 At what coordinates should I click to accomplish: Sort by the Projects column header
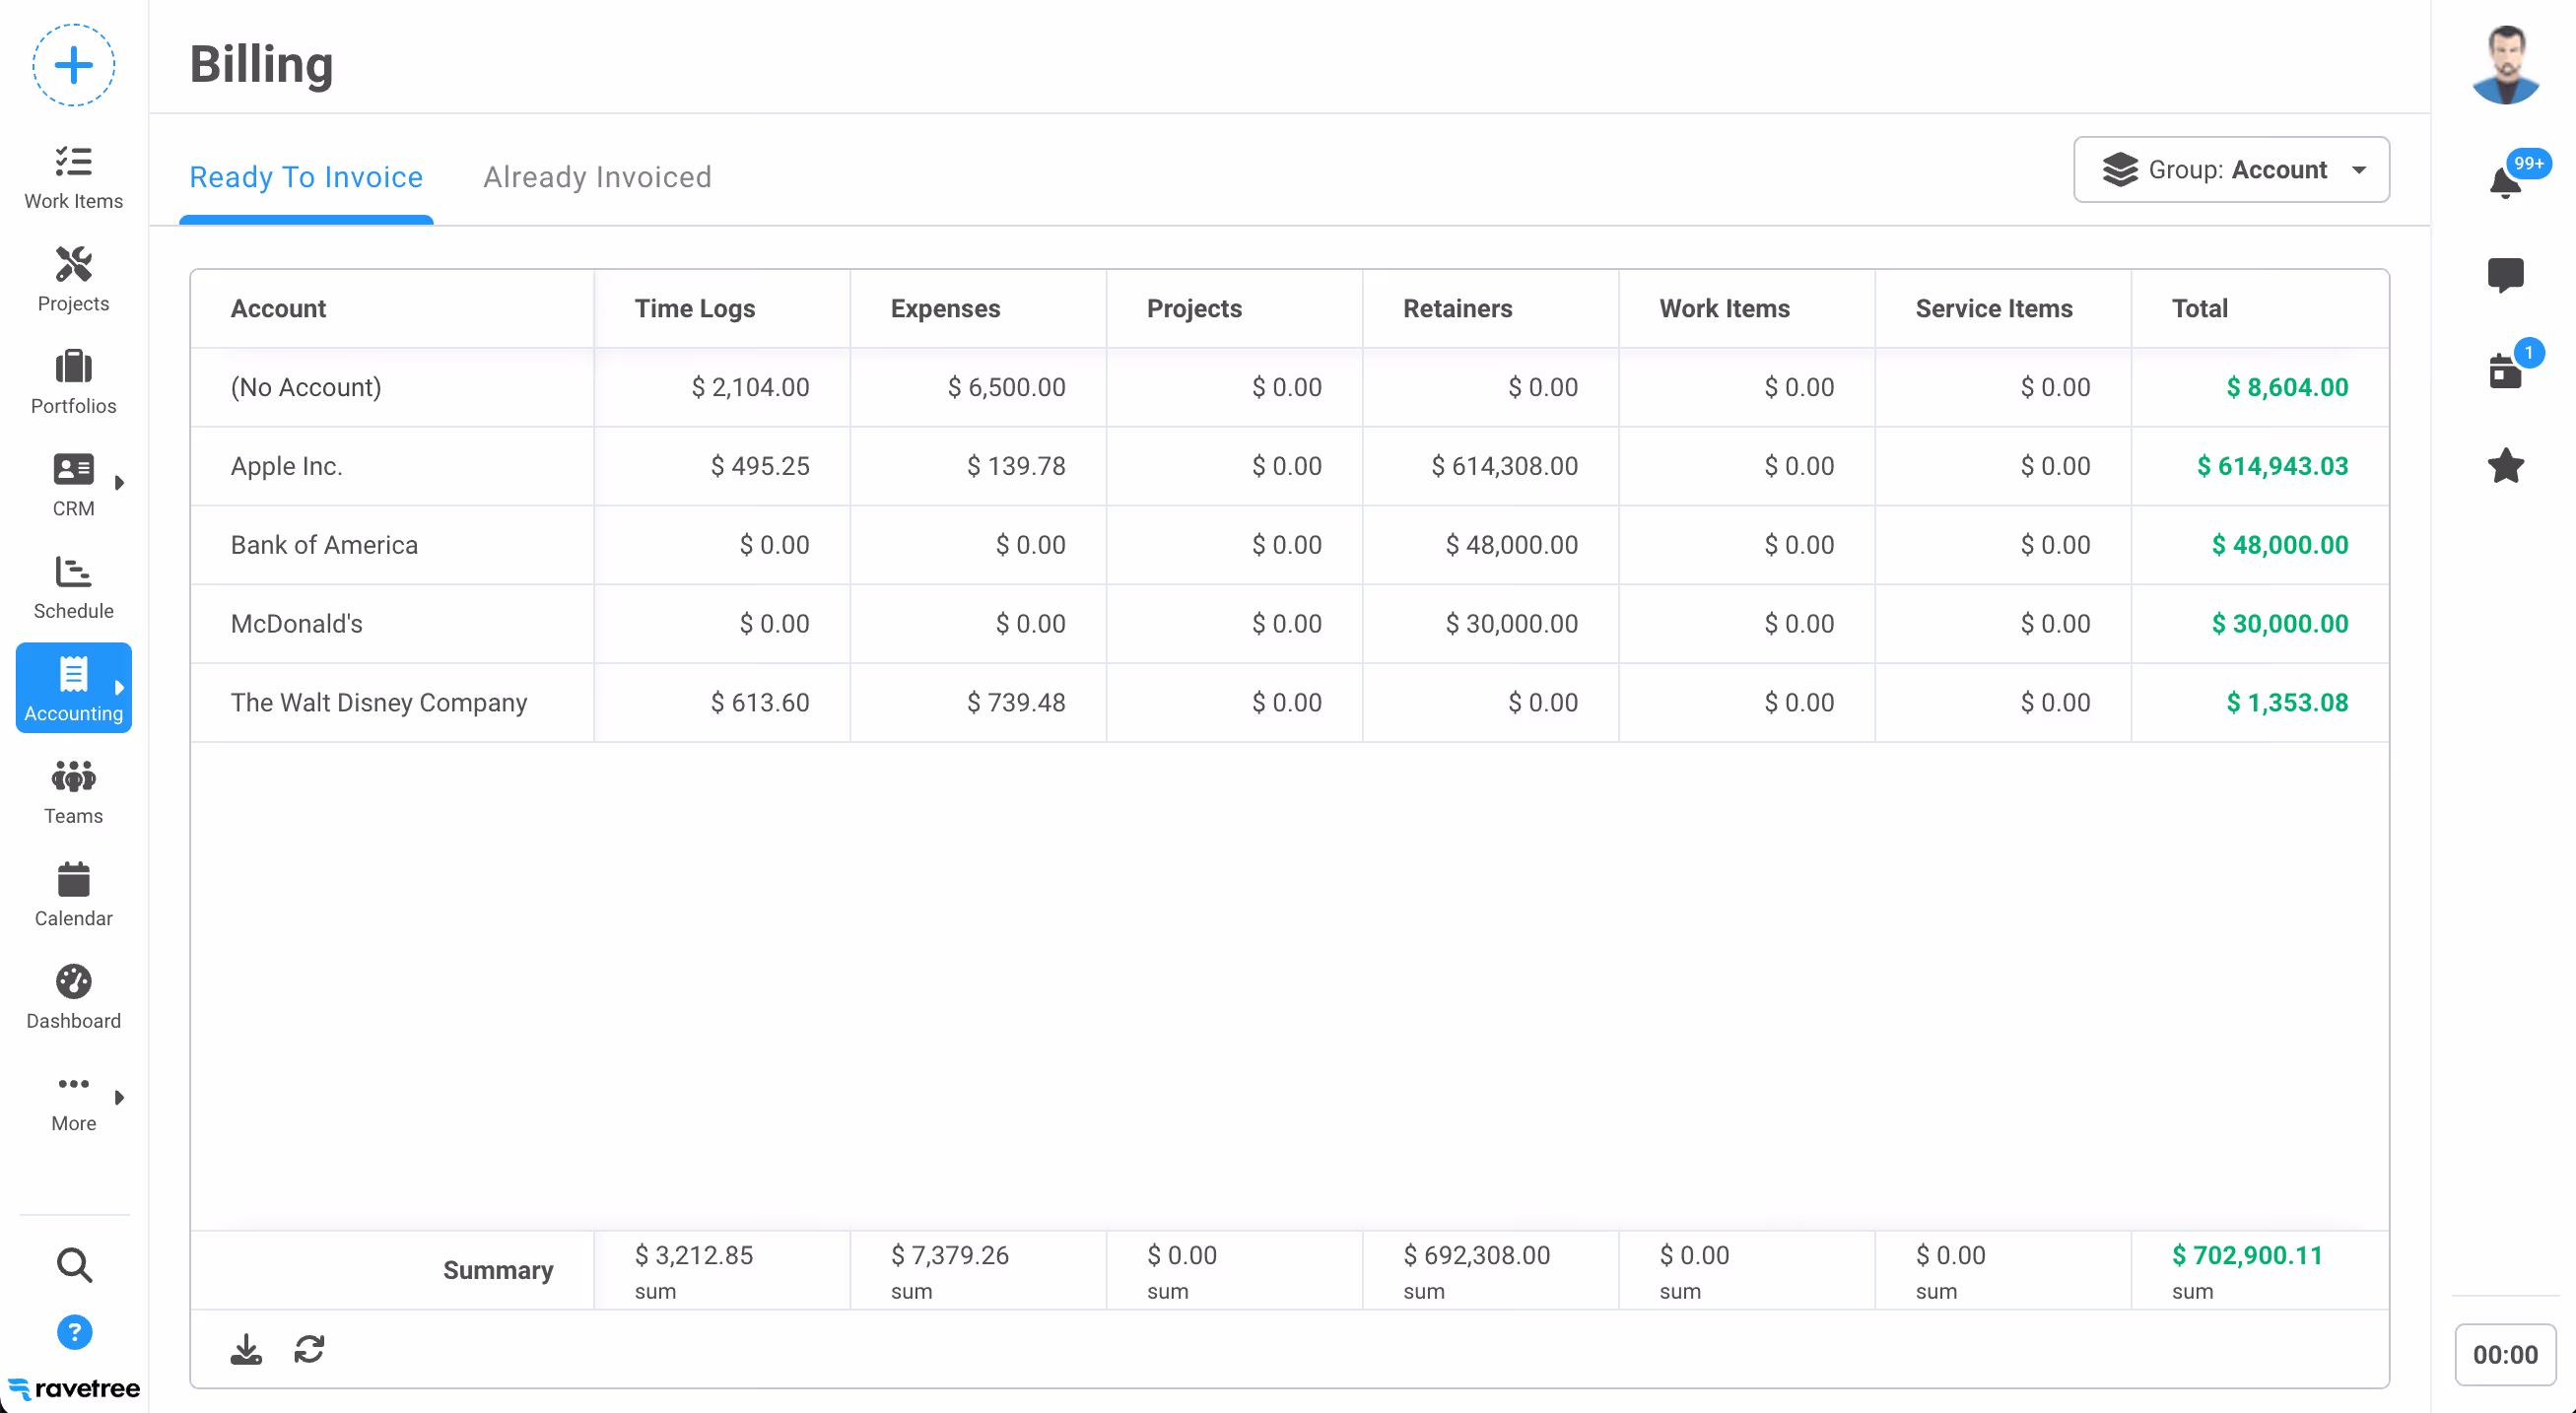point(1234,309)
